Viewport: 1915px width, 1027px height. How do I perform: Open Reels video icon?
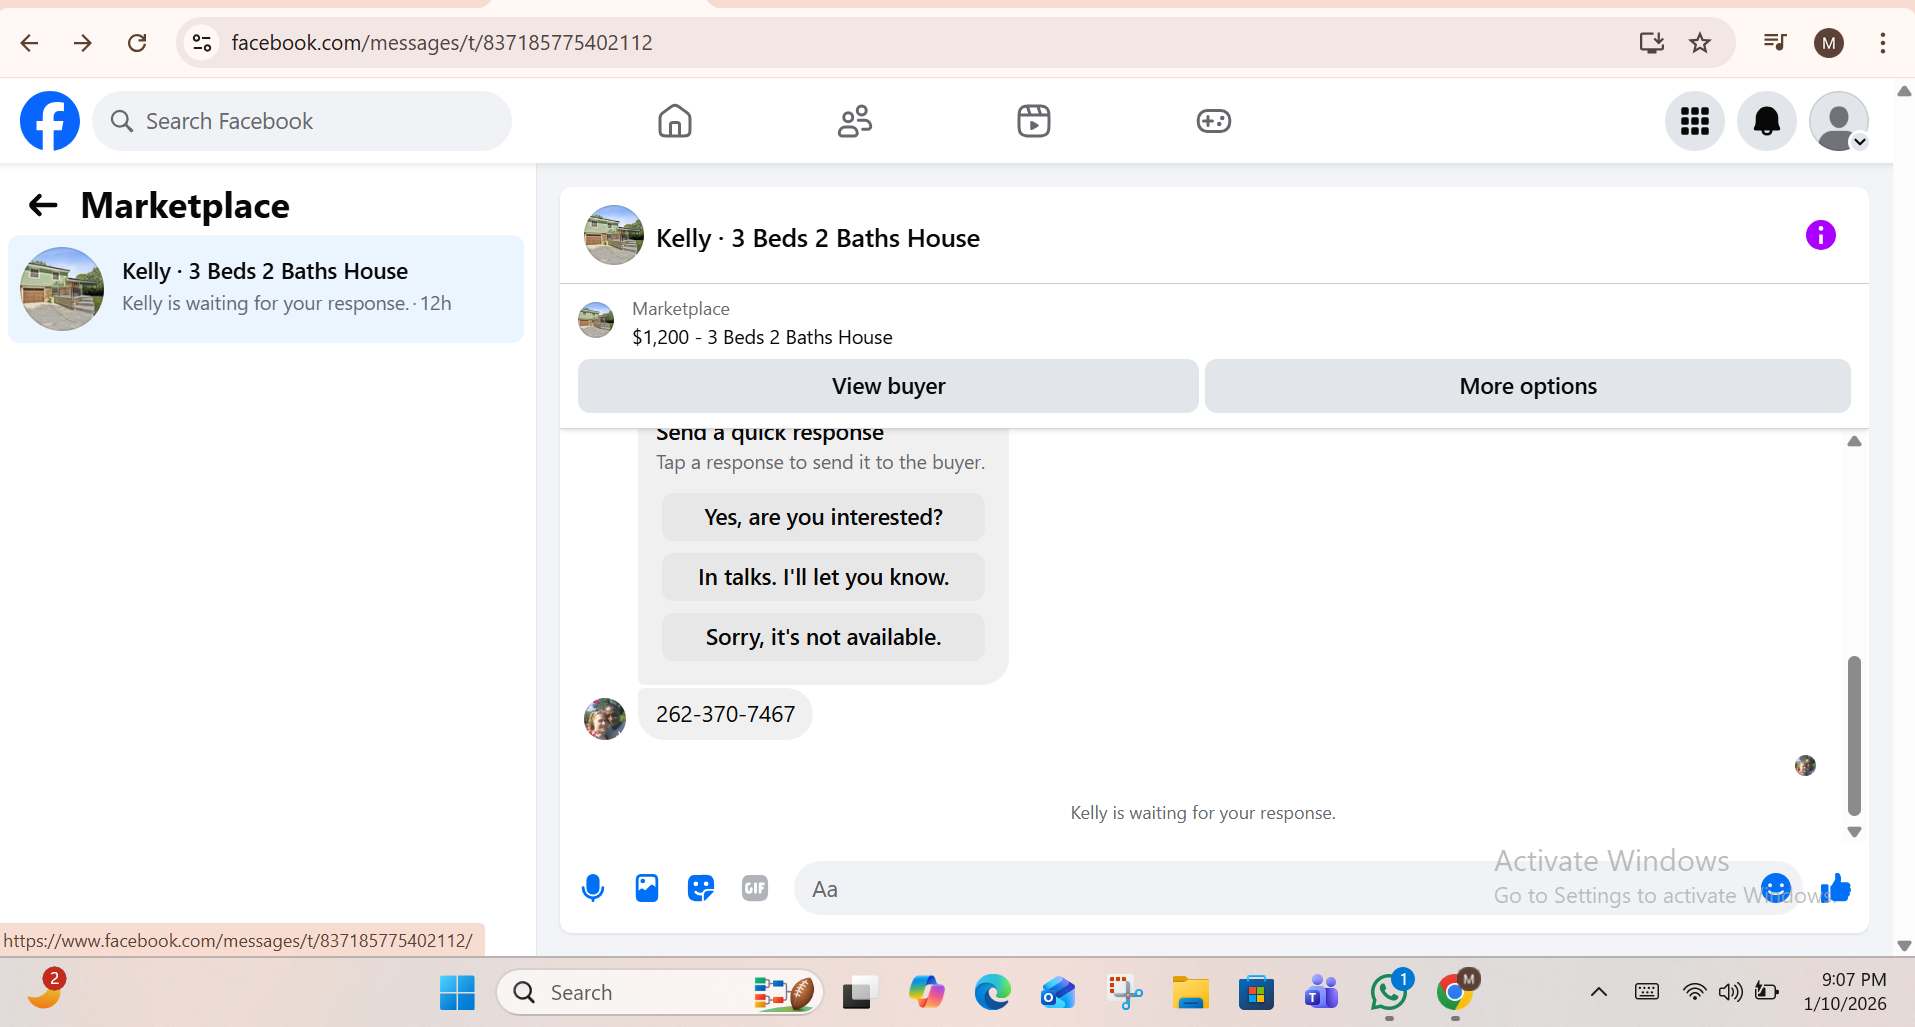click(1034, 121)
